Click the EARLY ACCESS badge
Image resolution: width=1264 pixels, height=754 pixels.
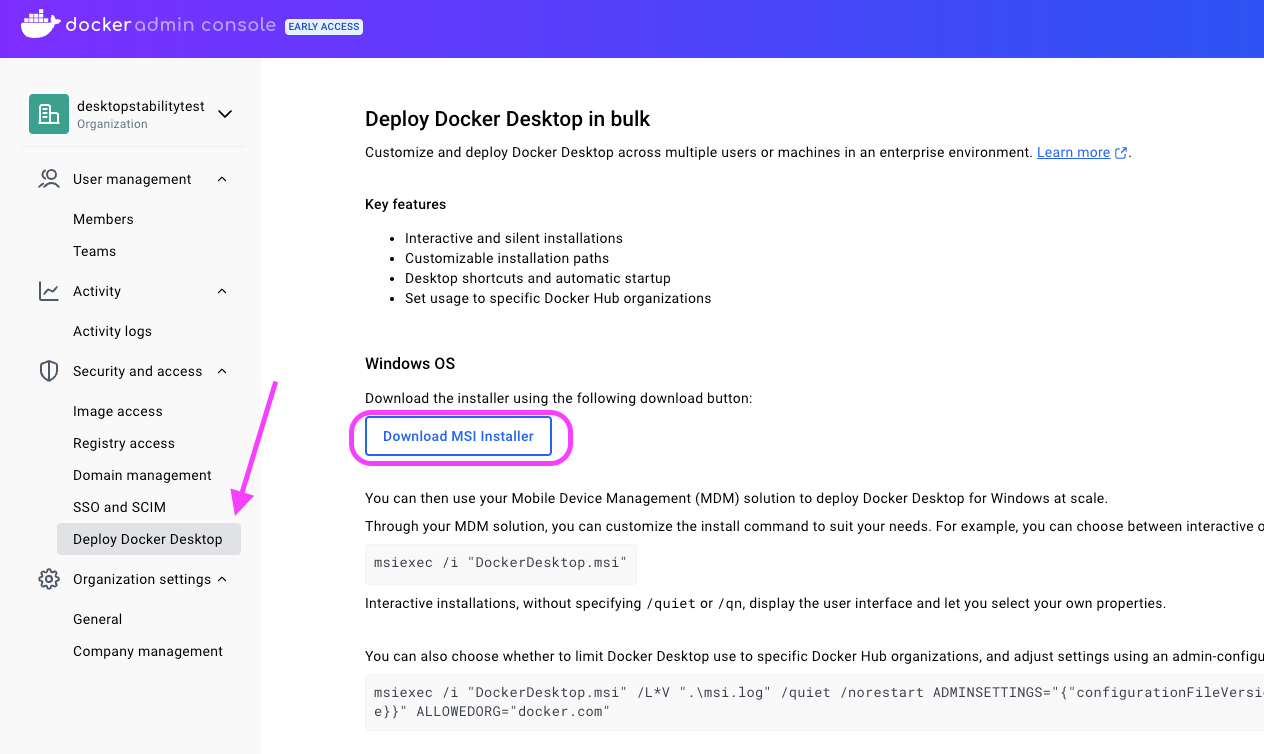[x=323, y=26]
